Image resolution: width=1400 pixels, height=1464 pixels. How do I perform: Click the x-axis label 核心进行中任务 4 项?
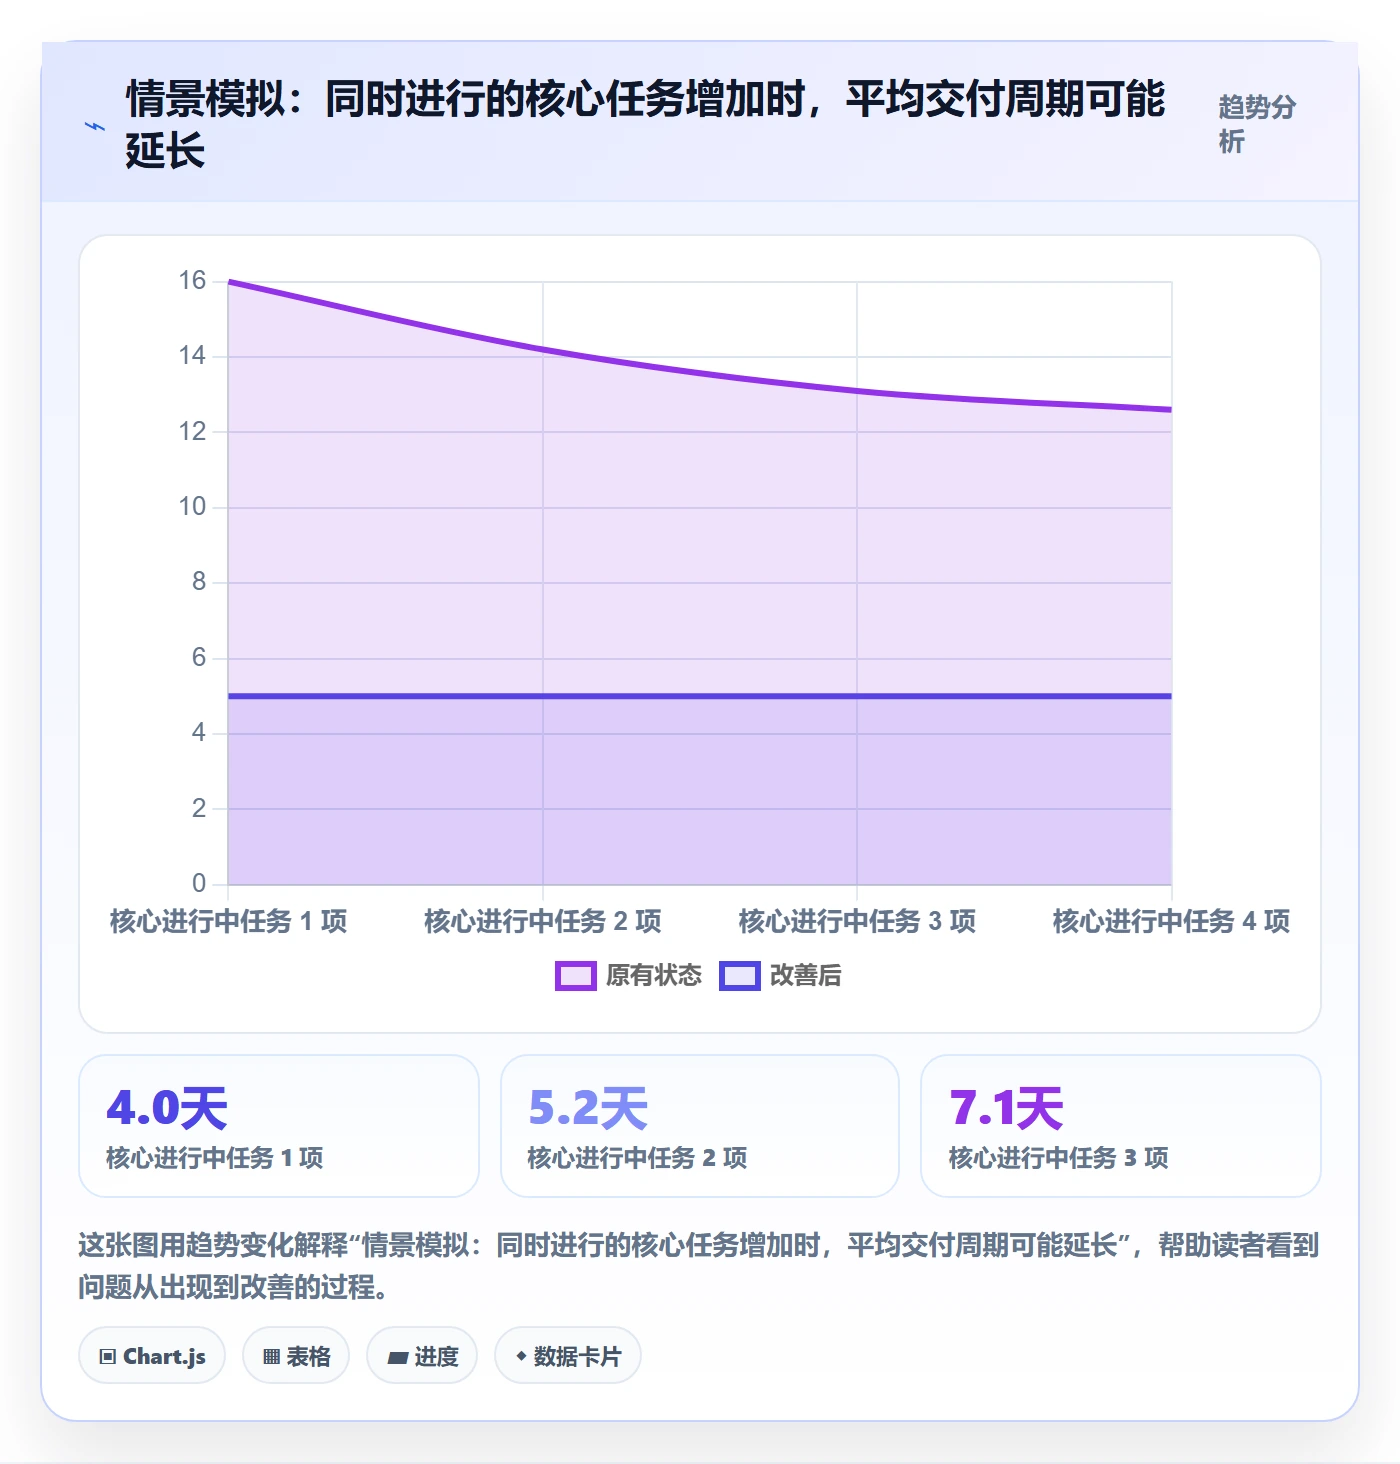click(x=1171, y=921)
